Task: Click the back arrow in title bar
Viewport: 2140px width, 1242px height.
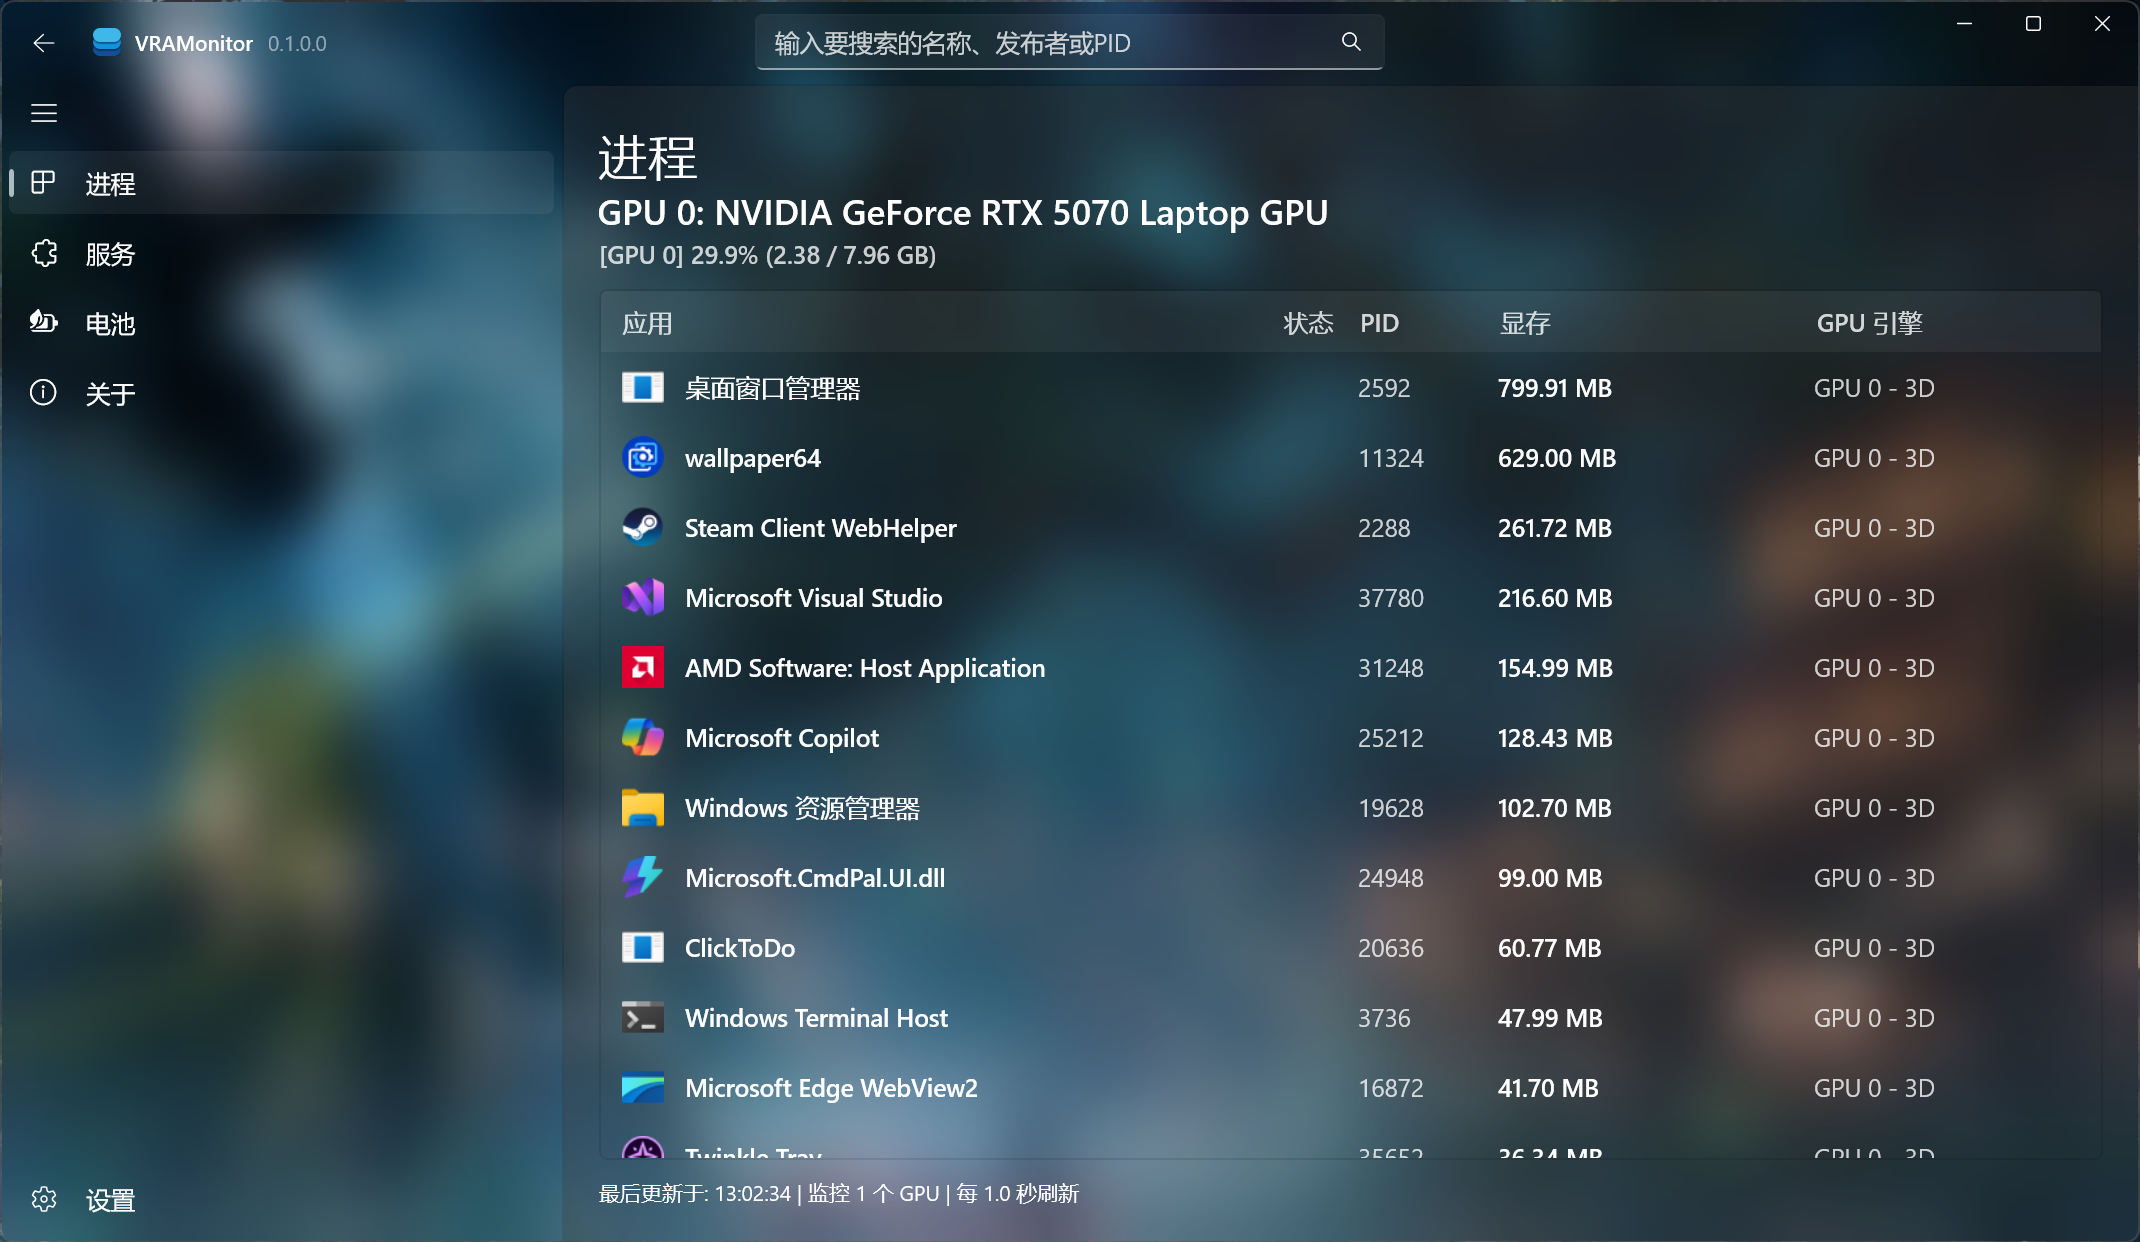Action: click(43, 43)
